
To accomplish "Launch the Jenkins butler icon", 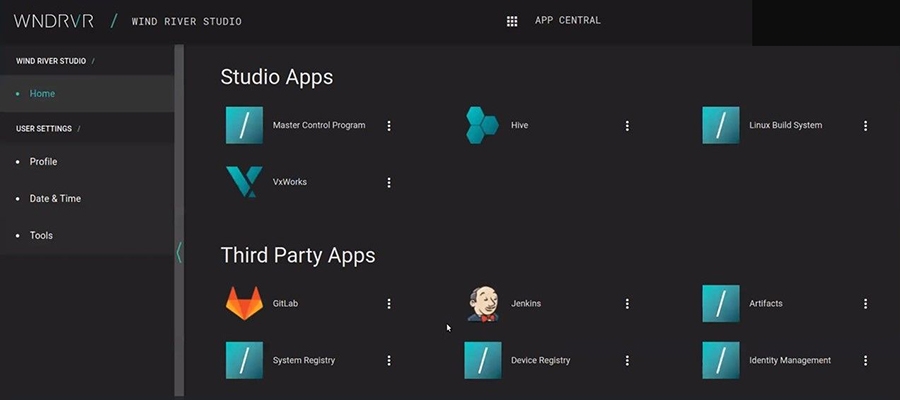I will [x=482, y=304].
